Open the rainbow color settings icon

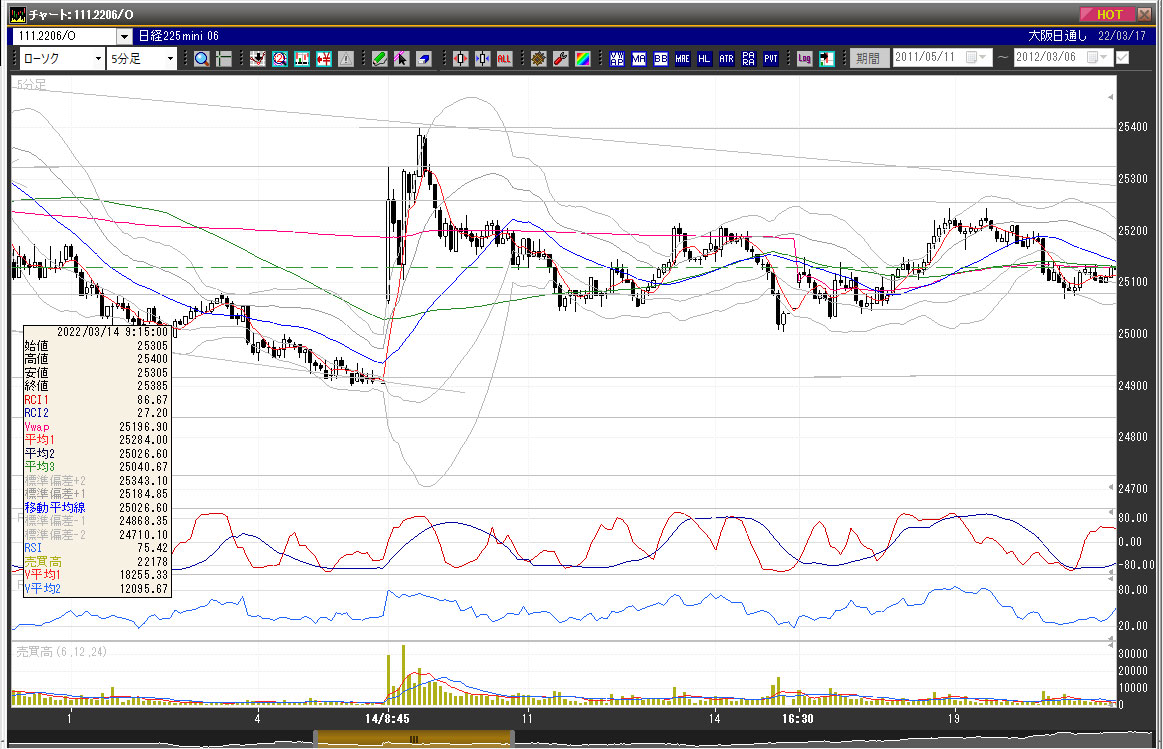pyautogui.click(x=583, y=59)
